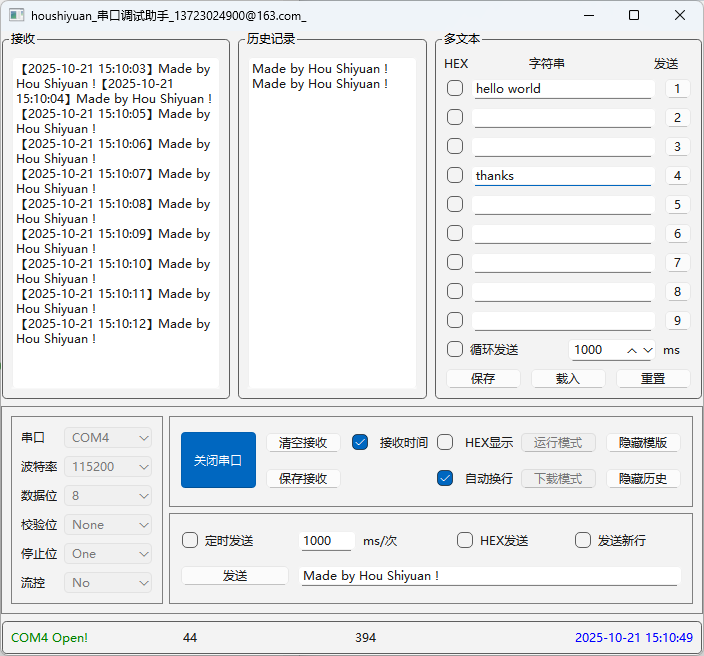The width and height of the screenshot is (704, 656).
Task: Send row 2 with button 2
Action: 677,118
